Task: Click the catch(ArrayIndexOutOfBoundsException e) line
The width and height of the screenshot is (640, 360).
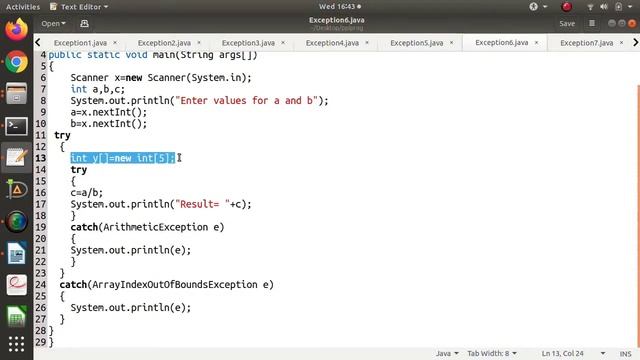Action: click(x=167, y=284)
